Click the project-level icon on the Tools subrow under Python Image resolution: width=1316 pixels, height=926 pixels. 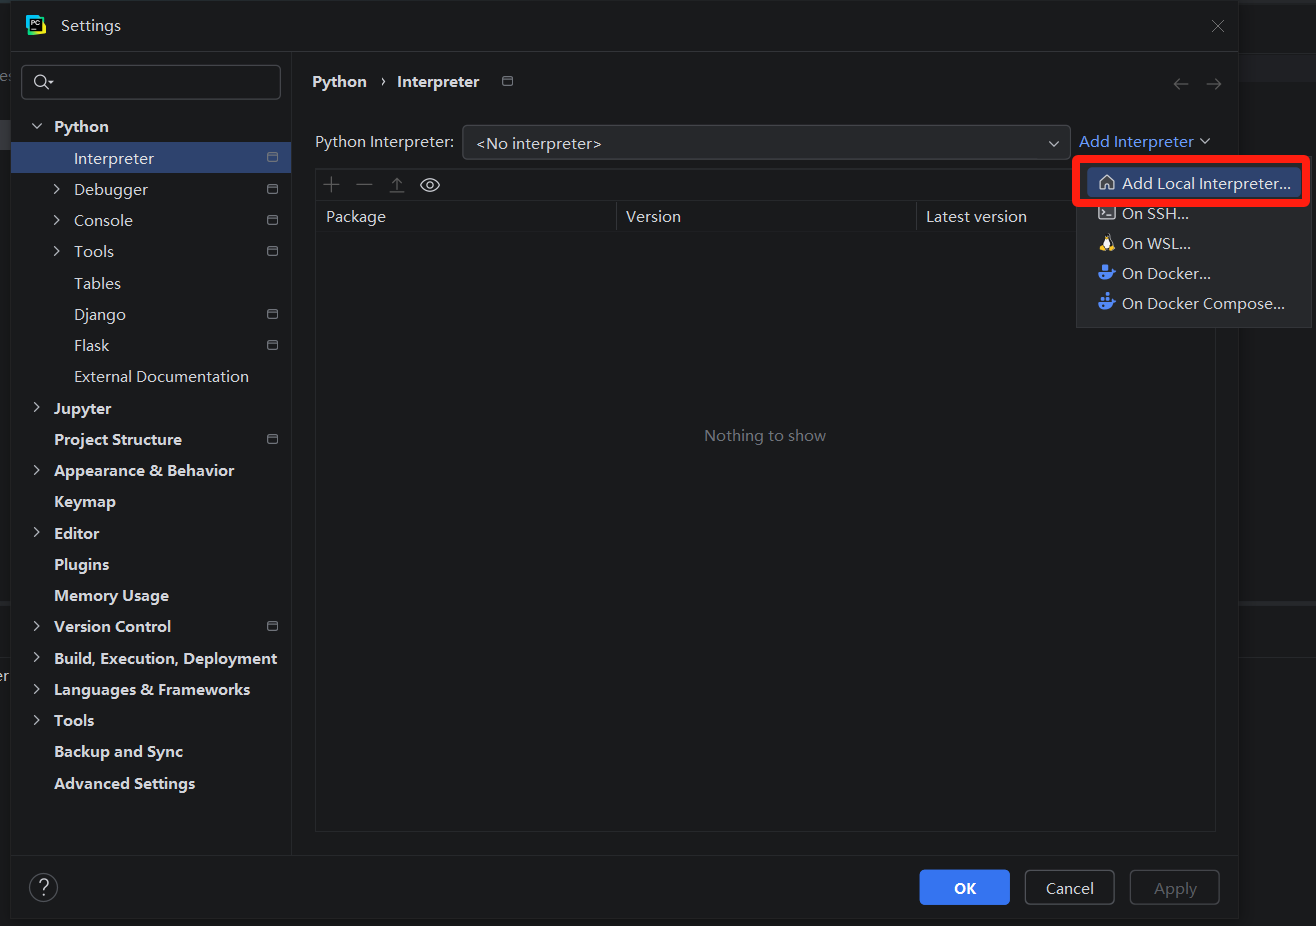pos(272,251)
